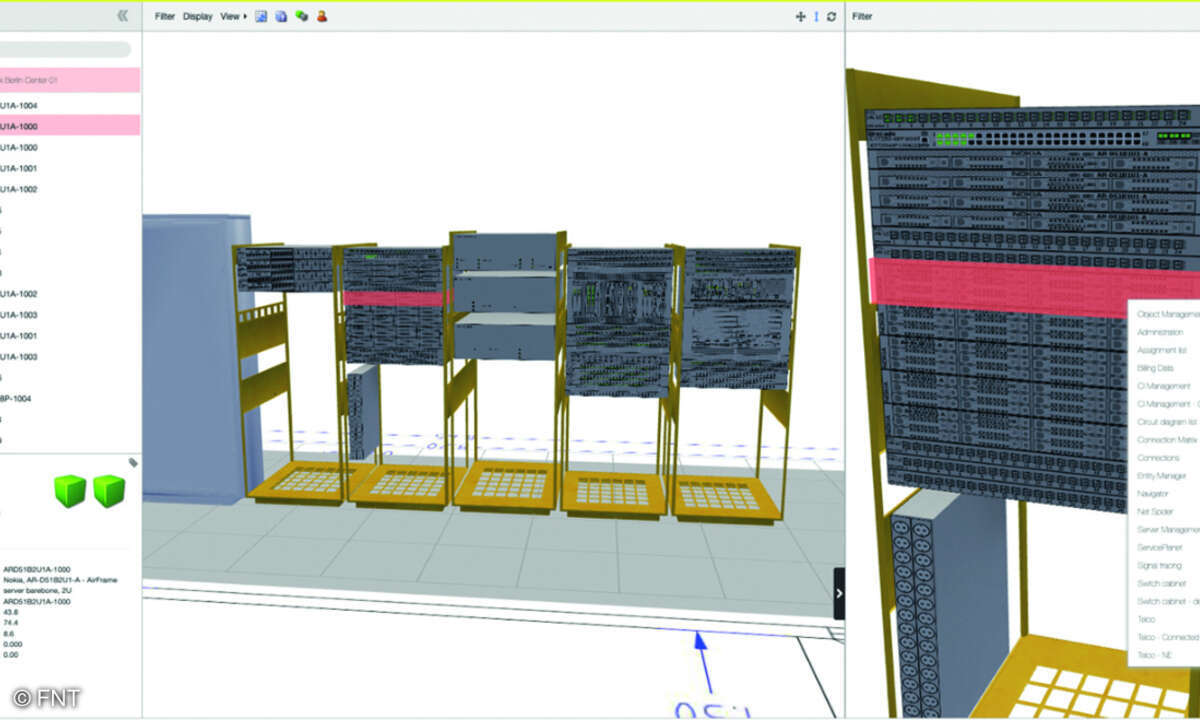The image size is (1200, 720).
Task: Click the small tag icon above green cubes
Action: pyautogui.click(x=133, y=462)
